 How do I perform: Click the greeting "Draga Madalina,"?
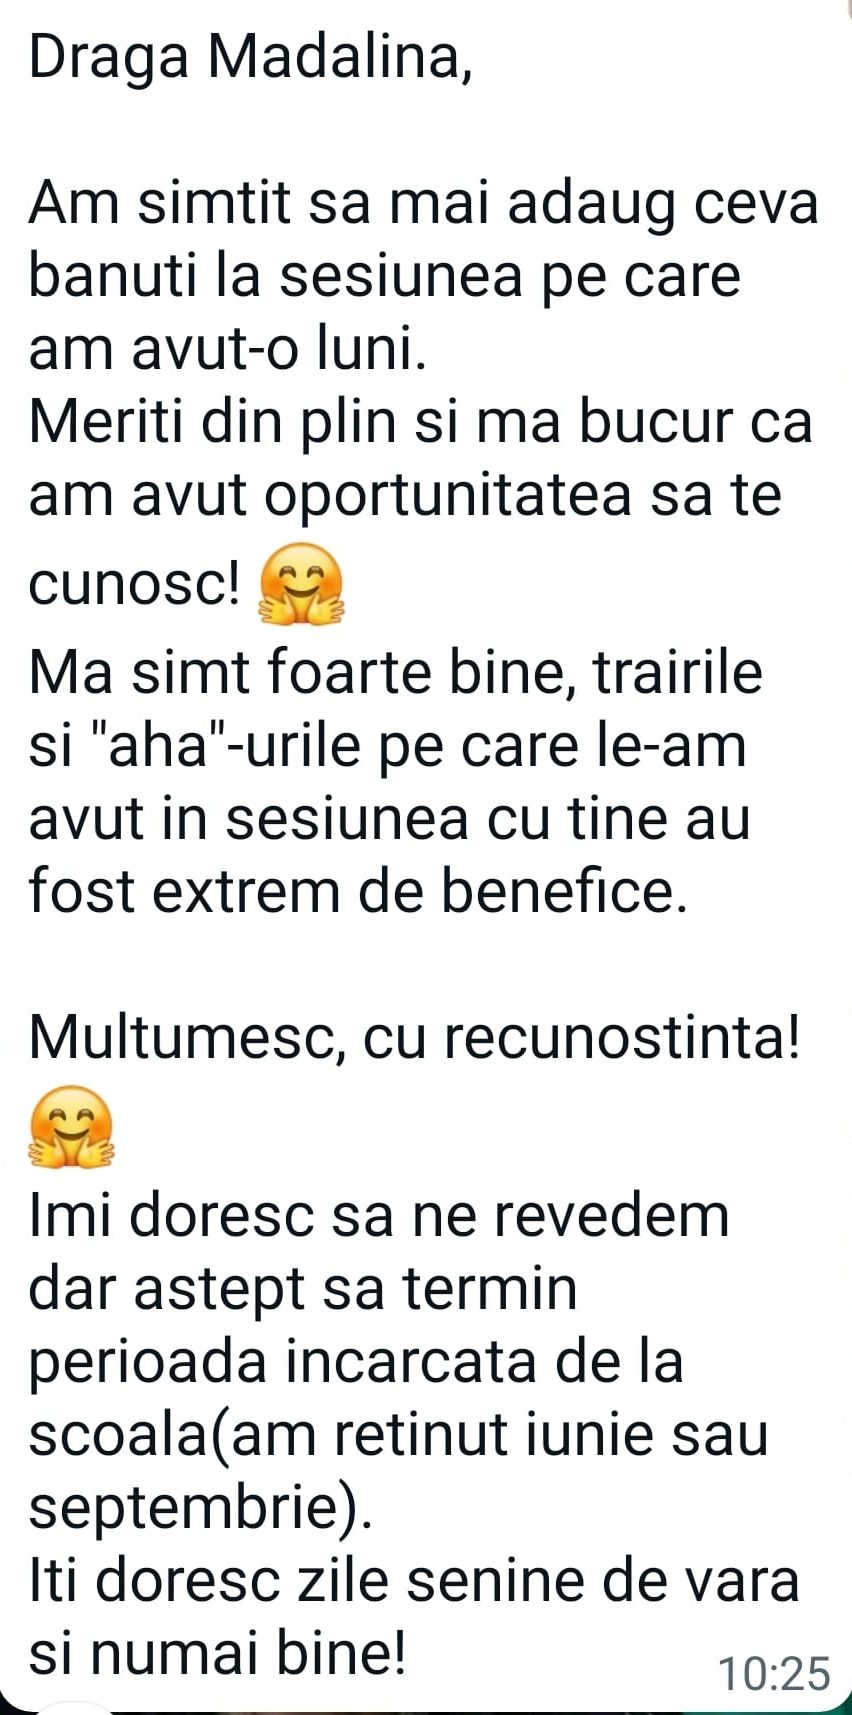(251, 57)
